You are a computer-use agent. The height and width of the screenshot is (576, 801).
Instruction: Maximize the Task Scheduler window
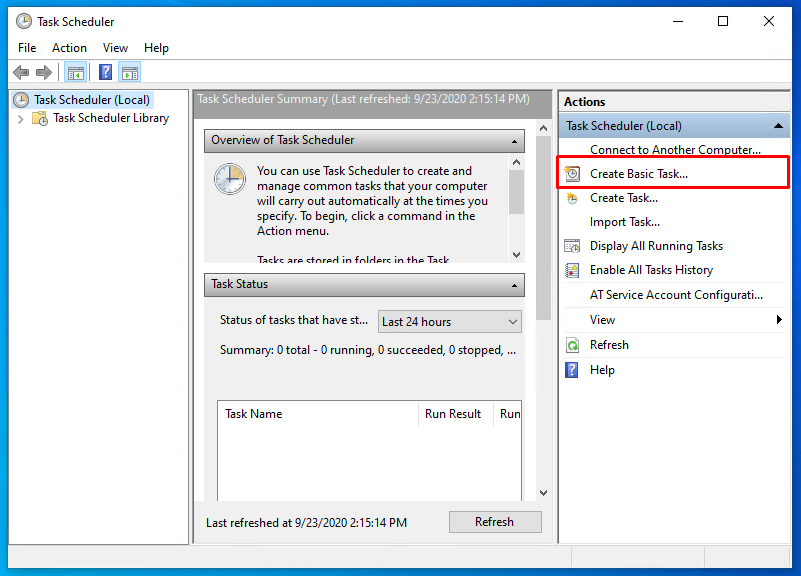coord(723,21)
